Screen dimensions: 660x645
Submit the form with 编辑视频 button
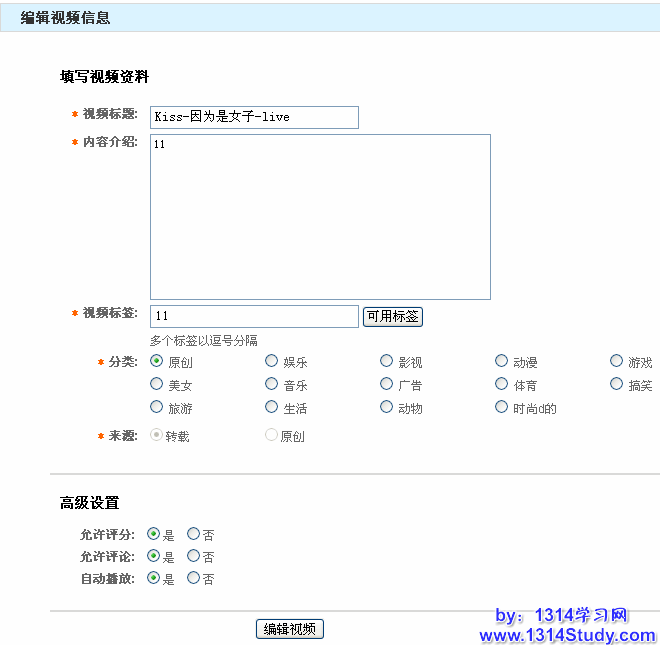[290, 629]
